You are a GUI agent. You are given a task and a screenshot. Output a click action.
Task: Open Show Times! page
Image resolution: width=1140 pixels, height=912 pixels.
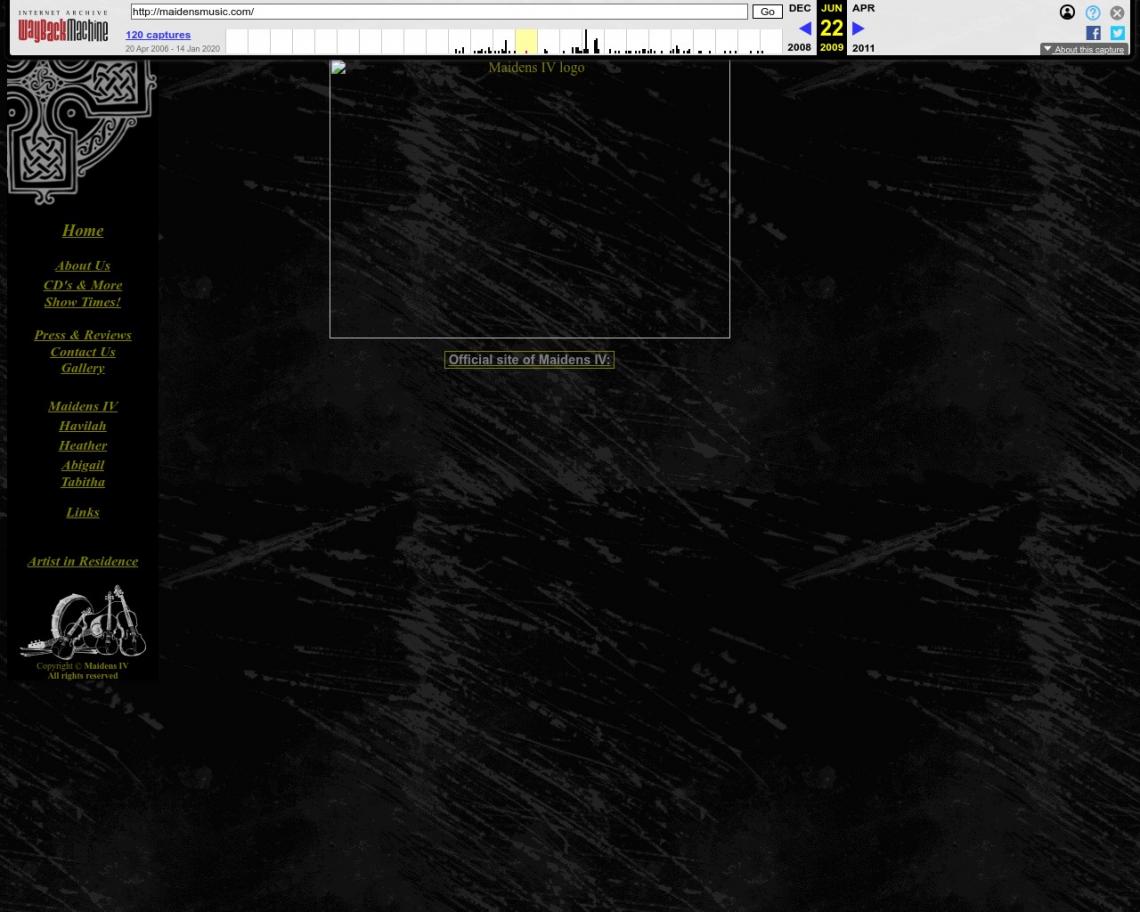tap(82, 302)
